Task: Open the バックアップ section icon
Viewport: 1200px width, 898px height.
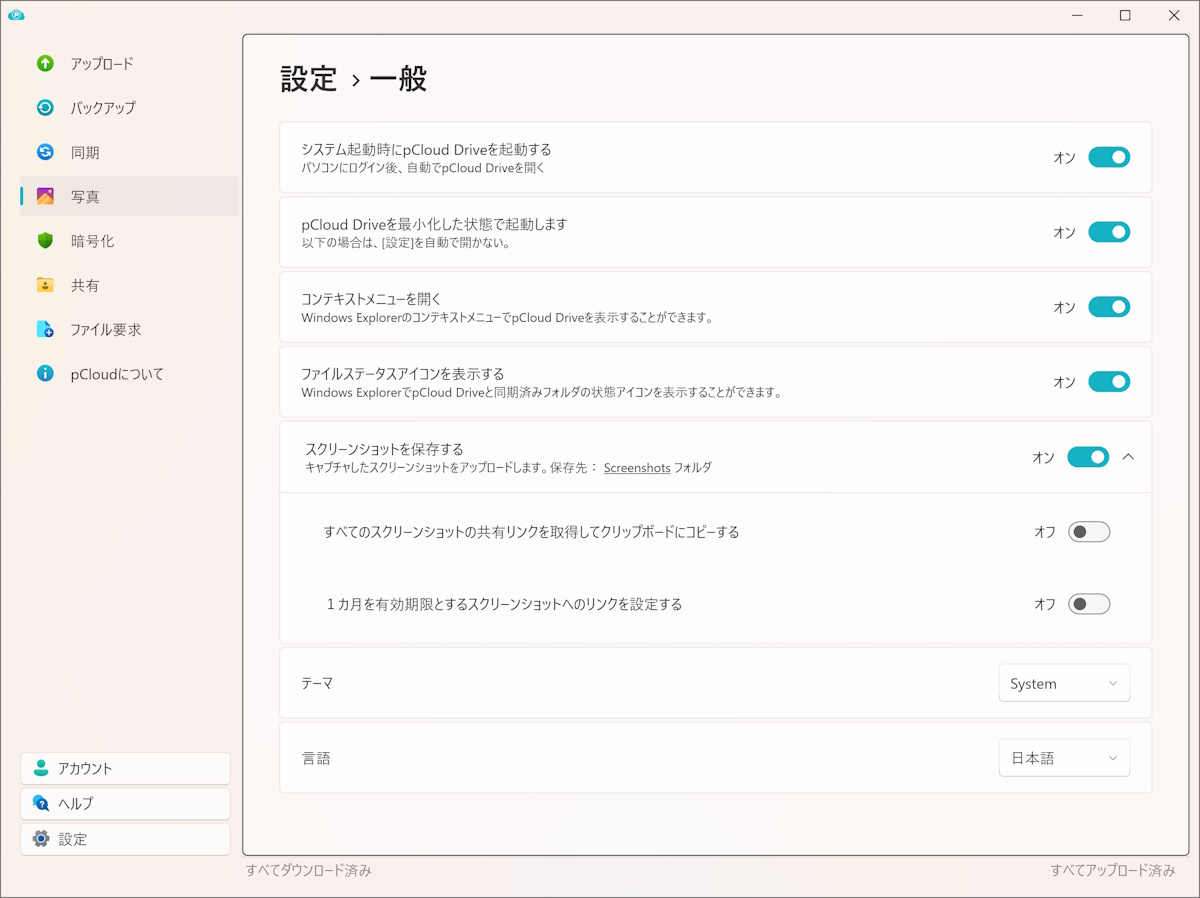Action: point(45,108)
